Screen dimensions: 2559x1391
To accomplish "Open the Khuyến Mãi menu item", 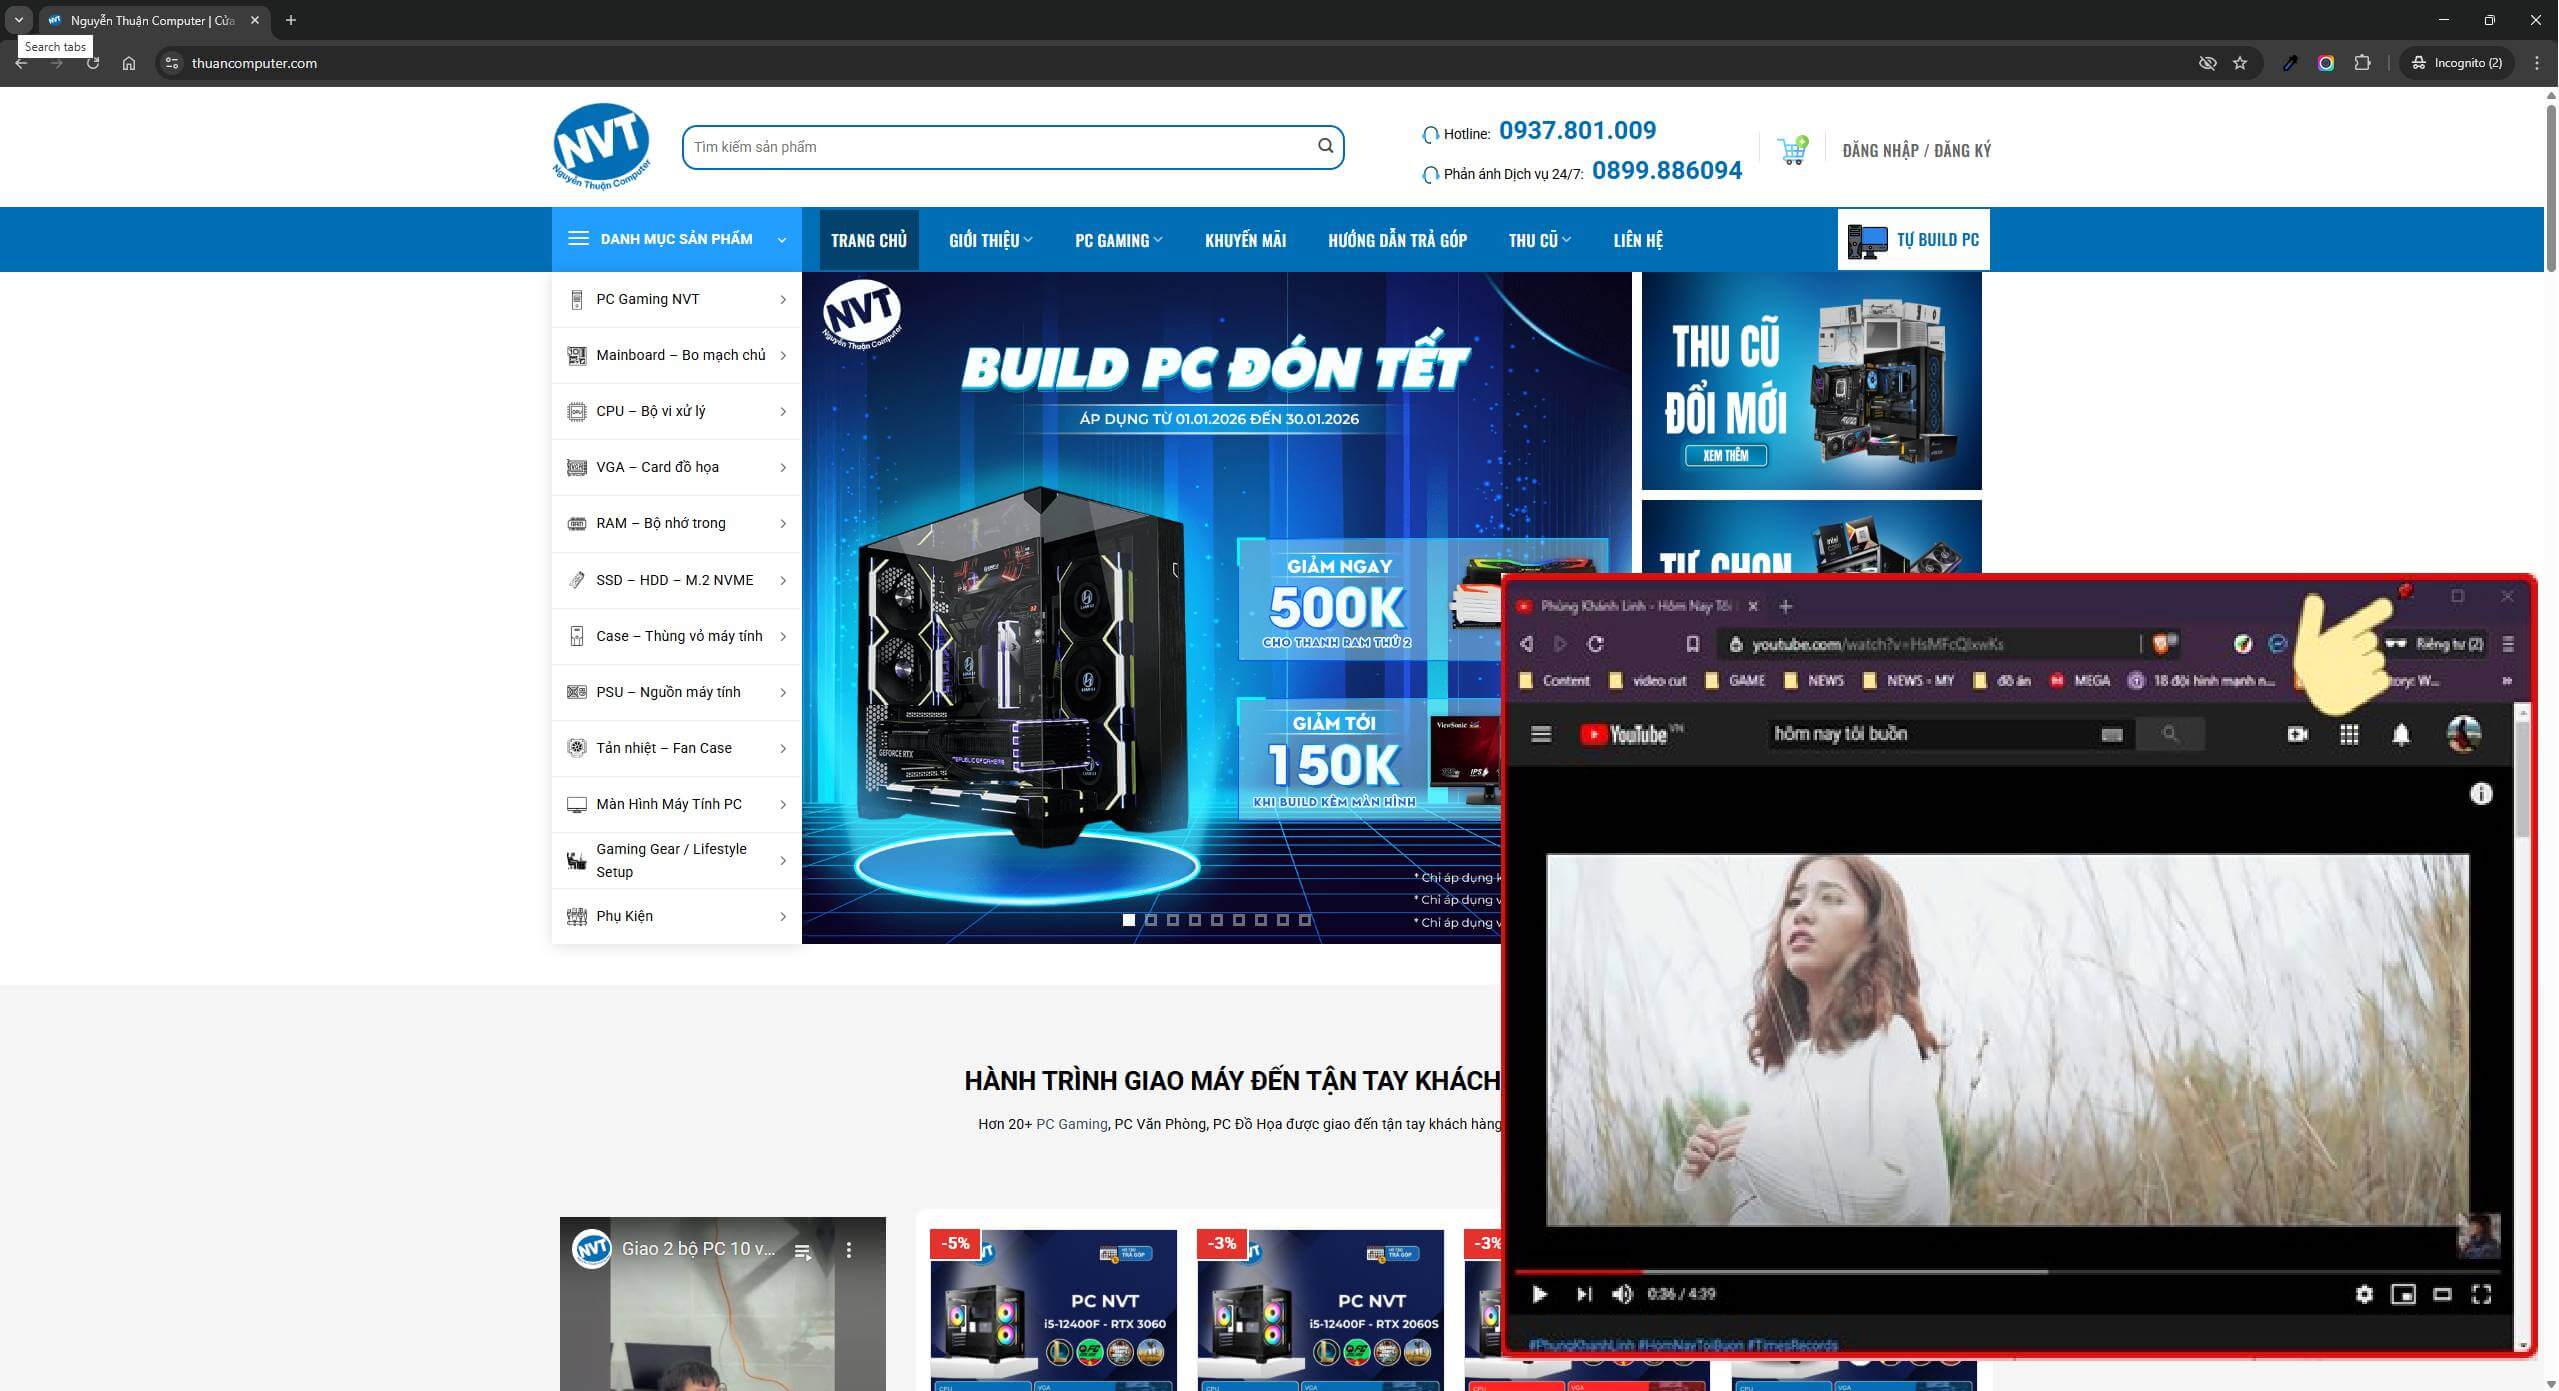I will tap(1245, 240).
